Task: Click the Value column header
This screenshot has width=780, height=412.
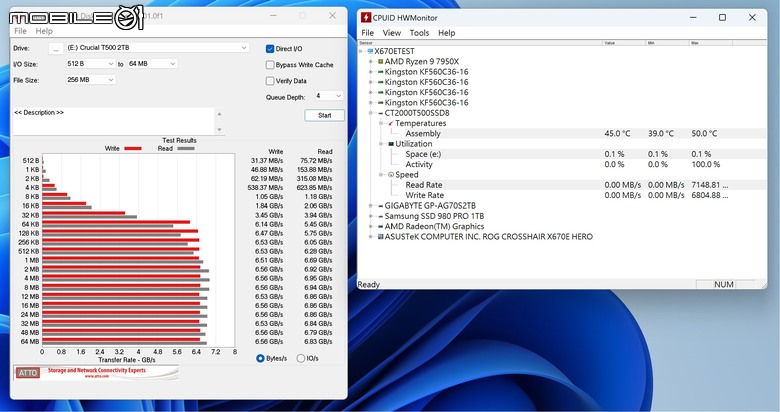Action: [624, 43]
